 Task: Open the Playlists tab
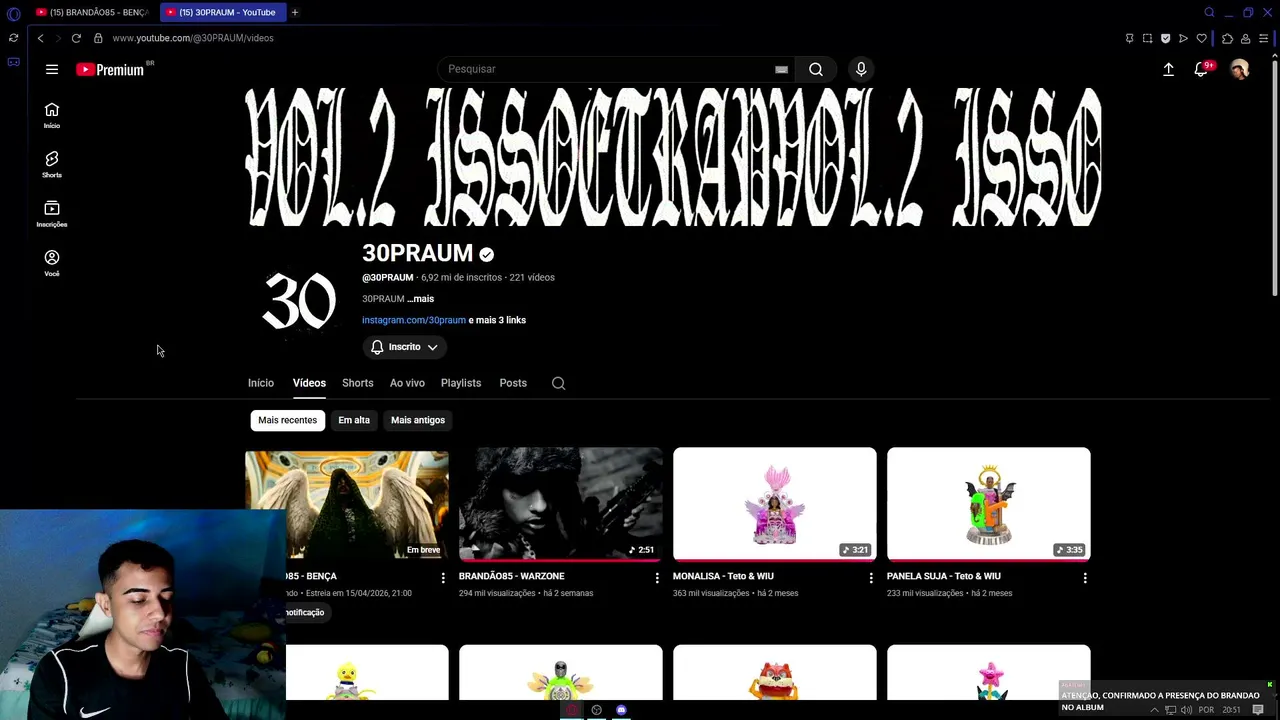pyautogui.click(x=461, y=383)
